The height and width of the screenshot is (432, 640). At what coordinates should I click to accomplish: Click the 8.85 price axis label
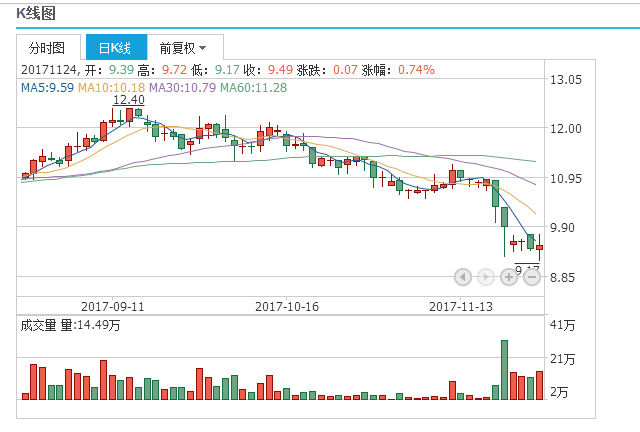point(562,278)
